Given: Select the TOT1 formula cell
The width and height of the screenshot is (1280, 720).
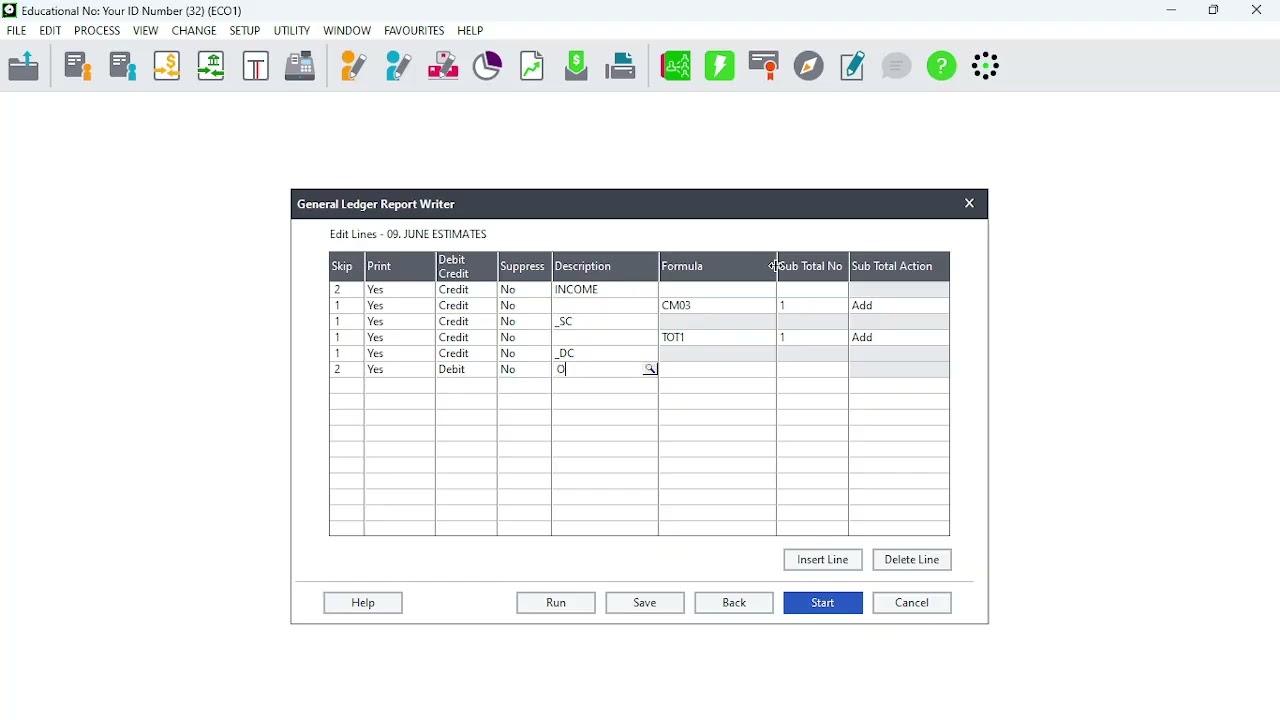Looking at the screenshot, I should [x=718, y=338].
